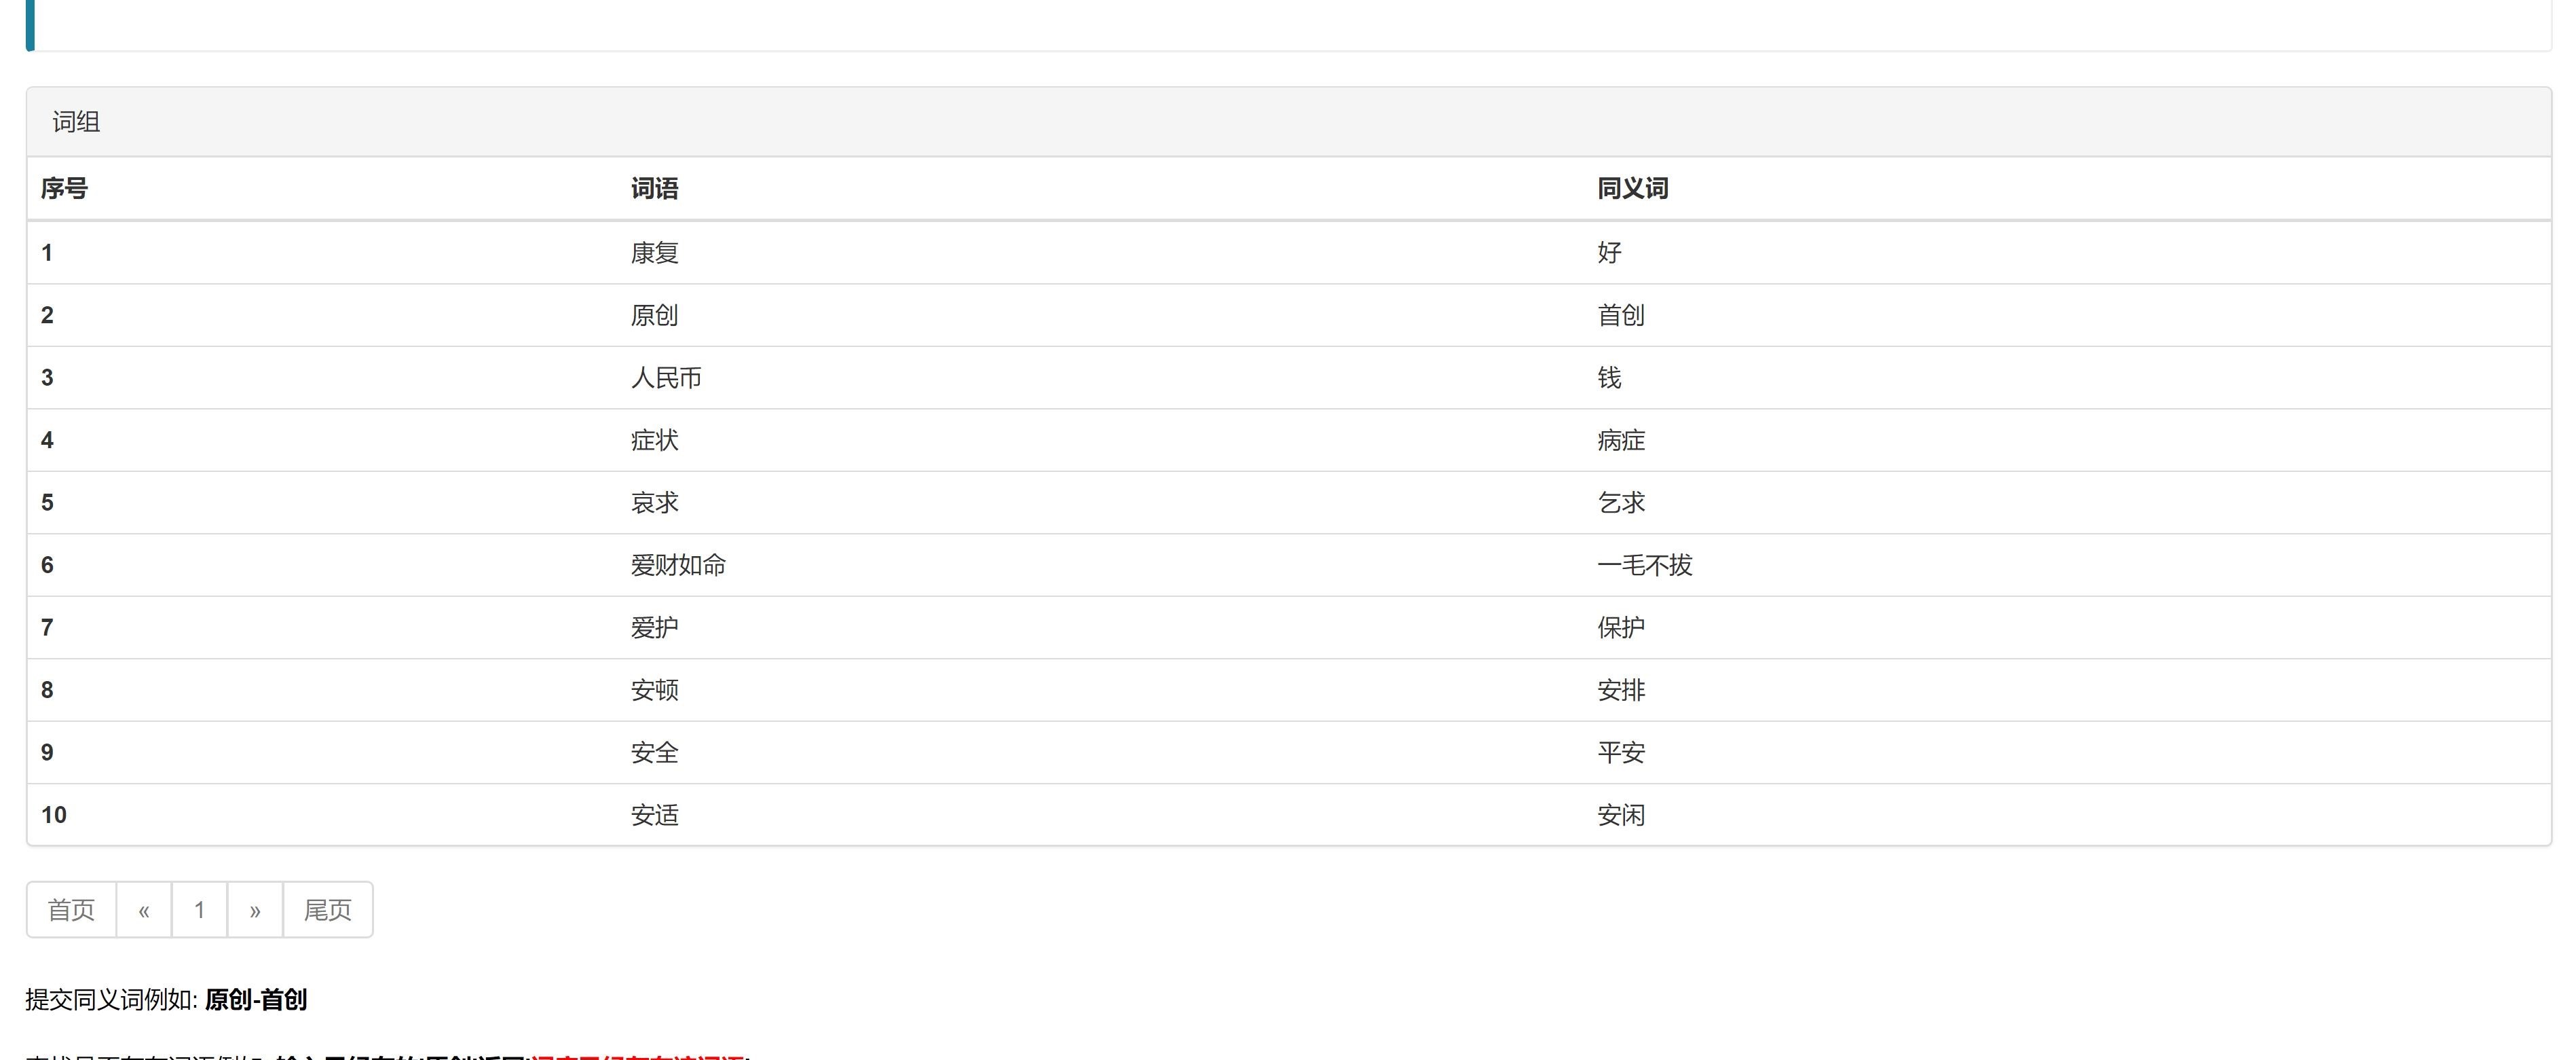2576x1060 pixels.
Task: Go to the 首页 first page button
Action: point(71,910)
